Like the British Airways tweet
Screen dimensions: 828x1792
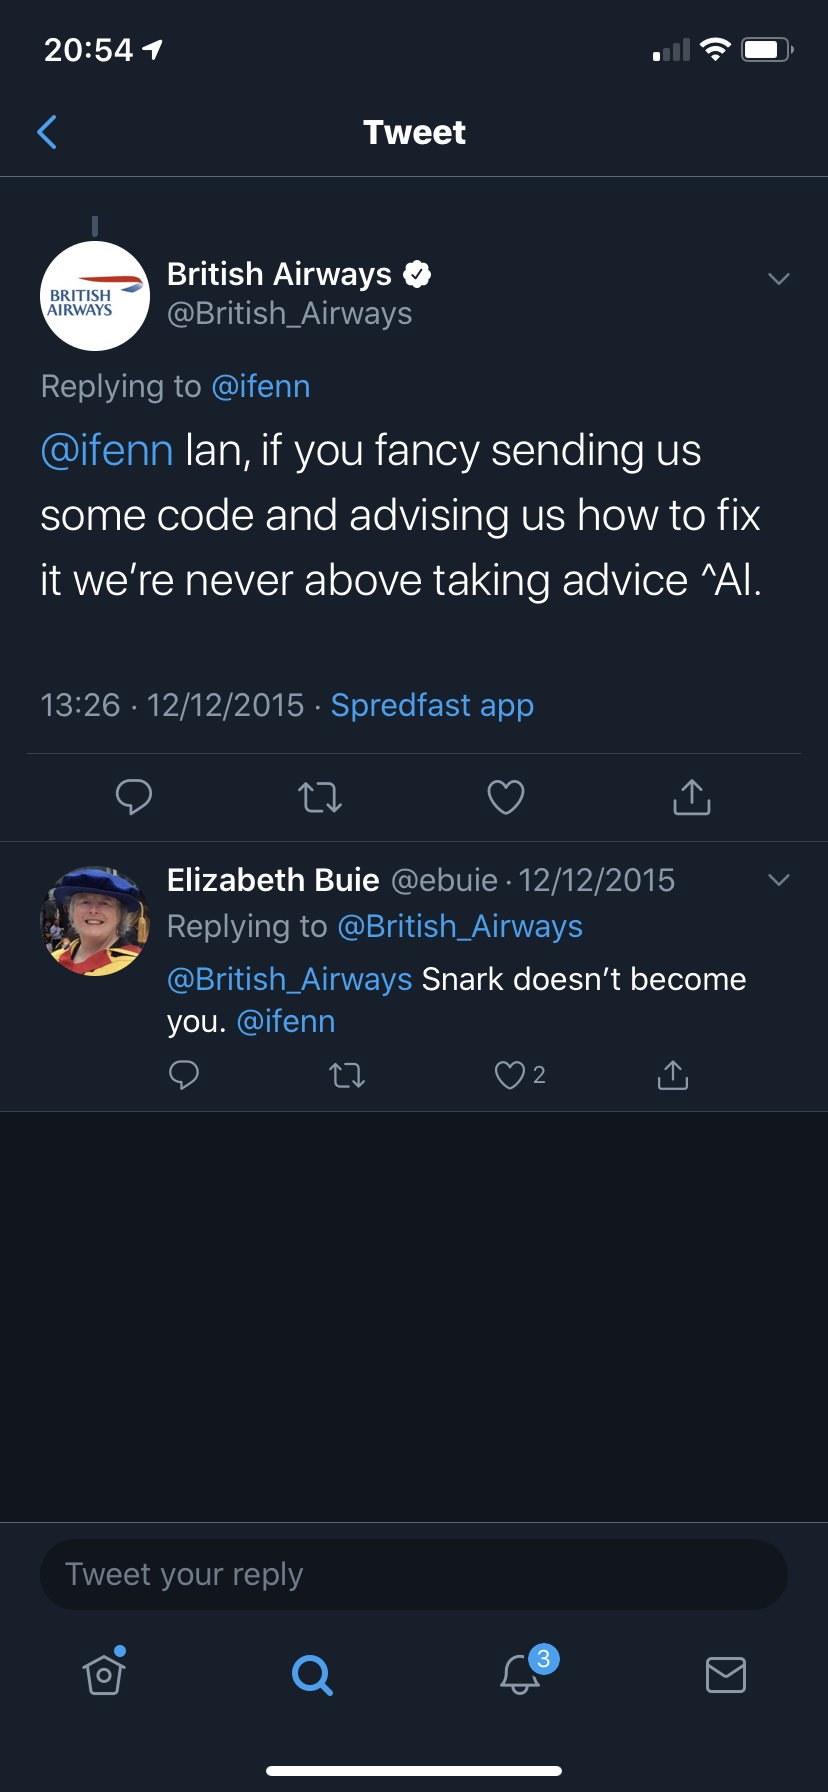(506, 797)
